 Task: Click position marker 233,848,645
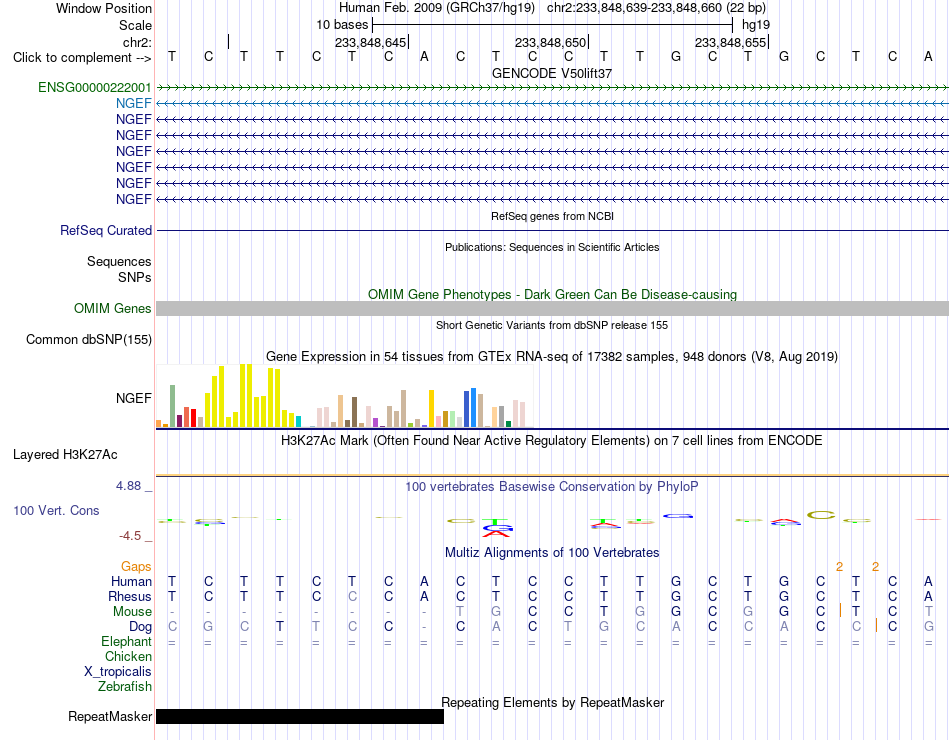point(370,42)
